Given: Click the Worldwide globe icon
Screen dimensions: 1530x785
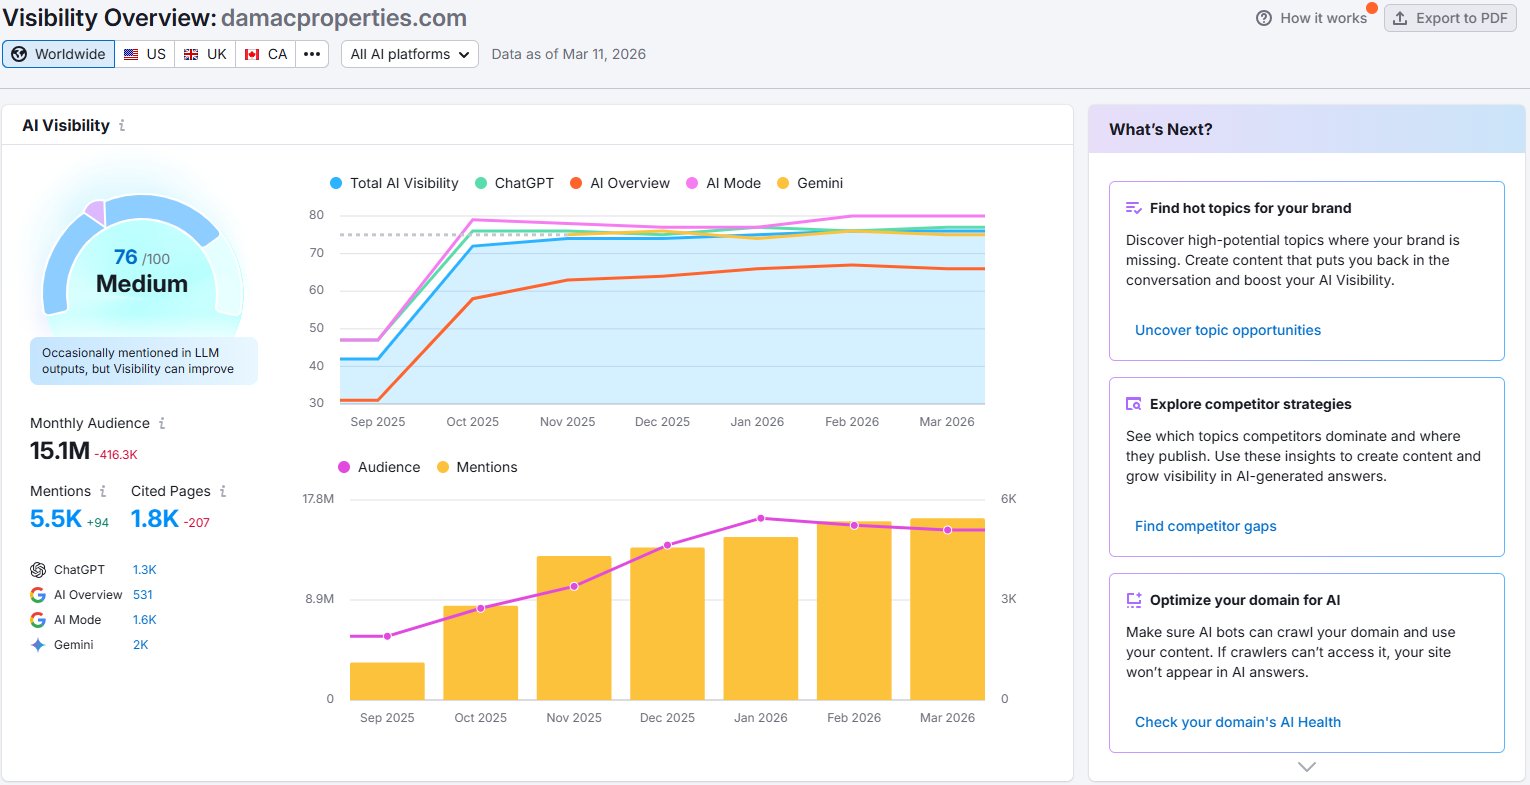Looking at the screenshot, I should tap(19, 54).
